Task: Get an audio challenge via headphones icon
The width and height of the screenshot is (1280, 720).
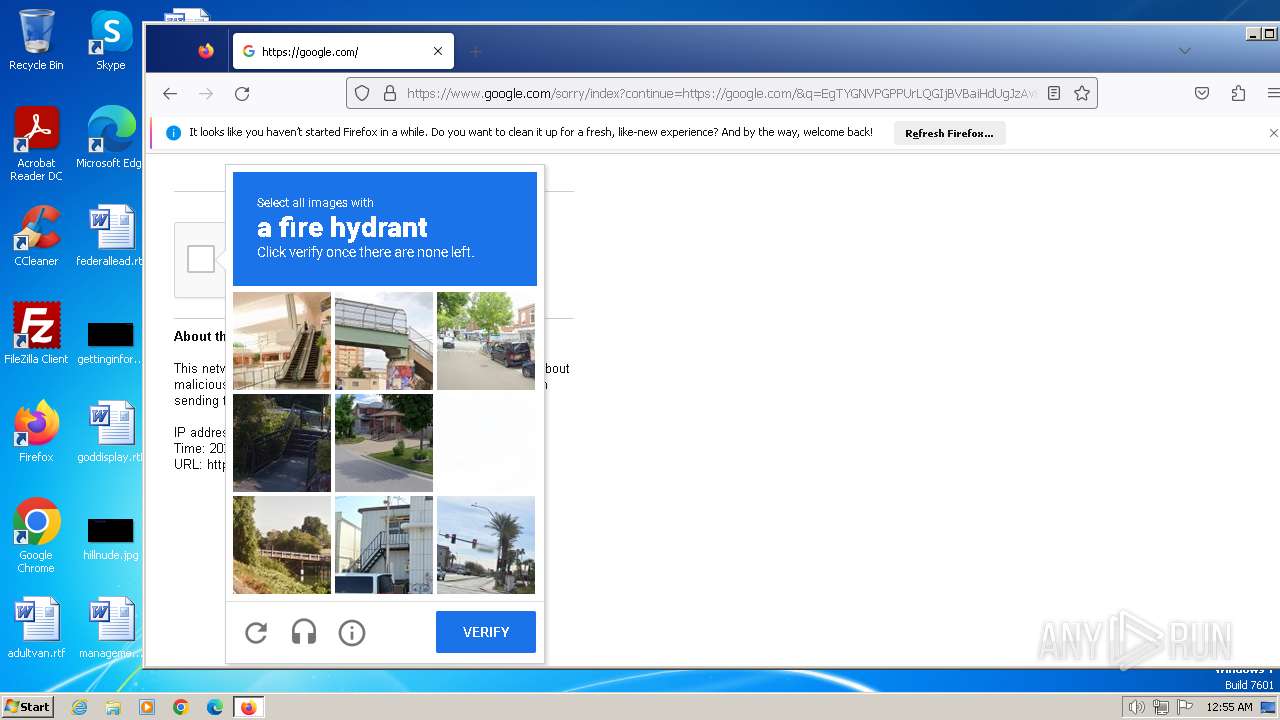Action: coord(304,632)
